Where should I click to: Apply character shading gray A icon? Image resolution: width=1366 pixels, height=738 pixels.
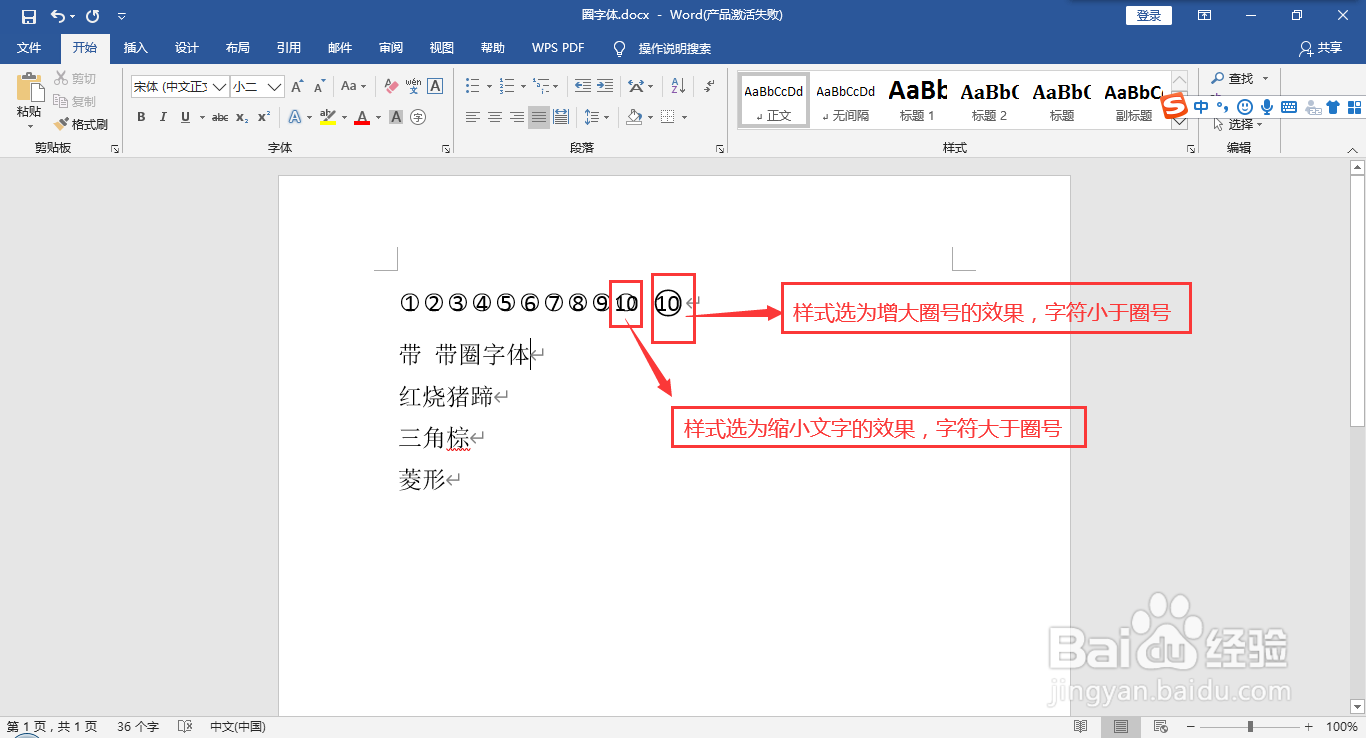click(396, 117)
